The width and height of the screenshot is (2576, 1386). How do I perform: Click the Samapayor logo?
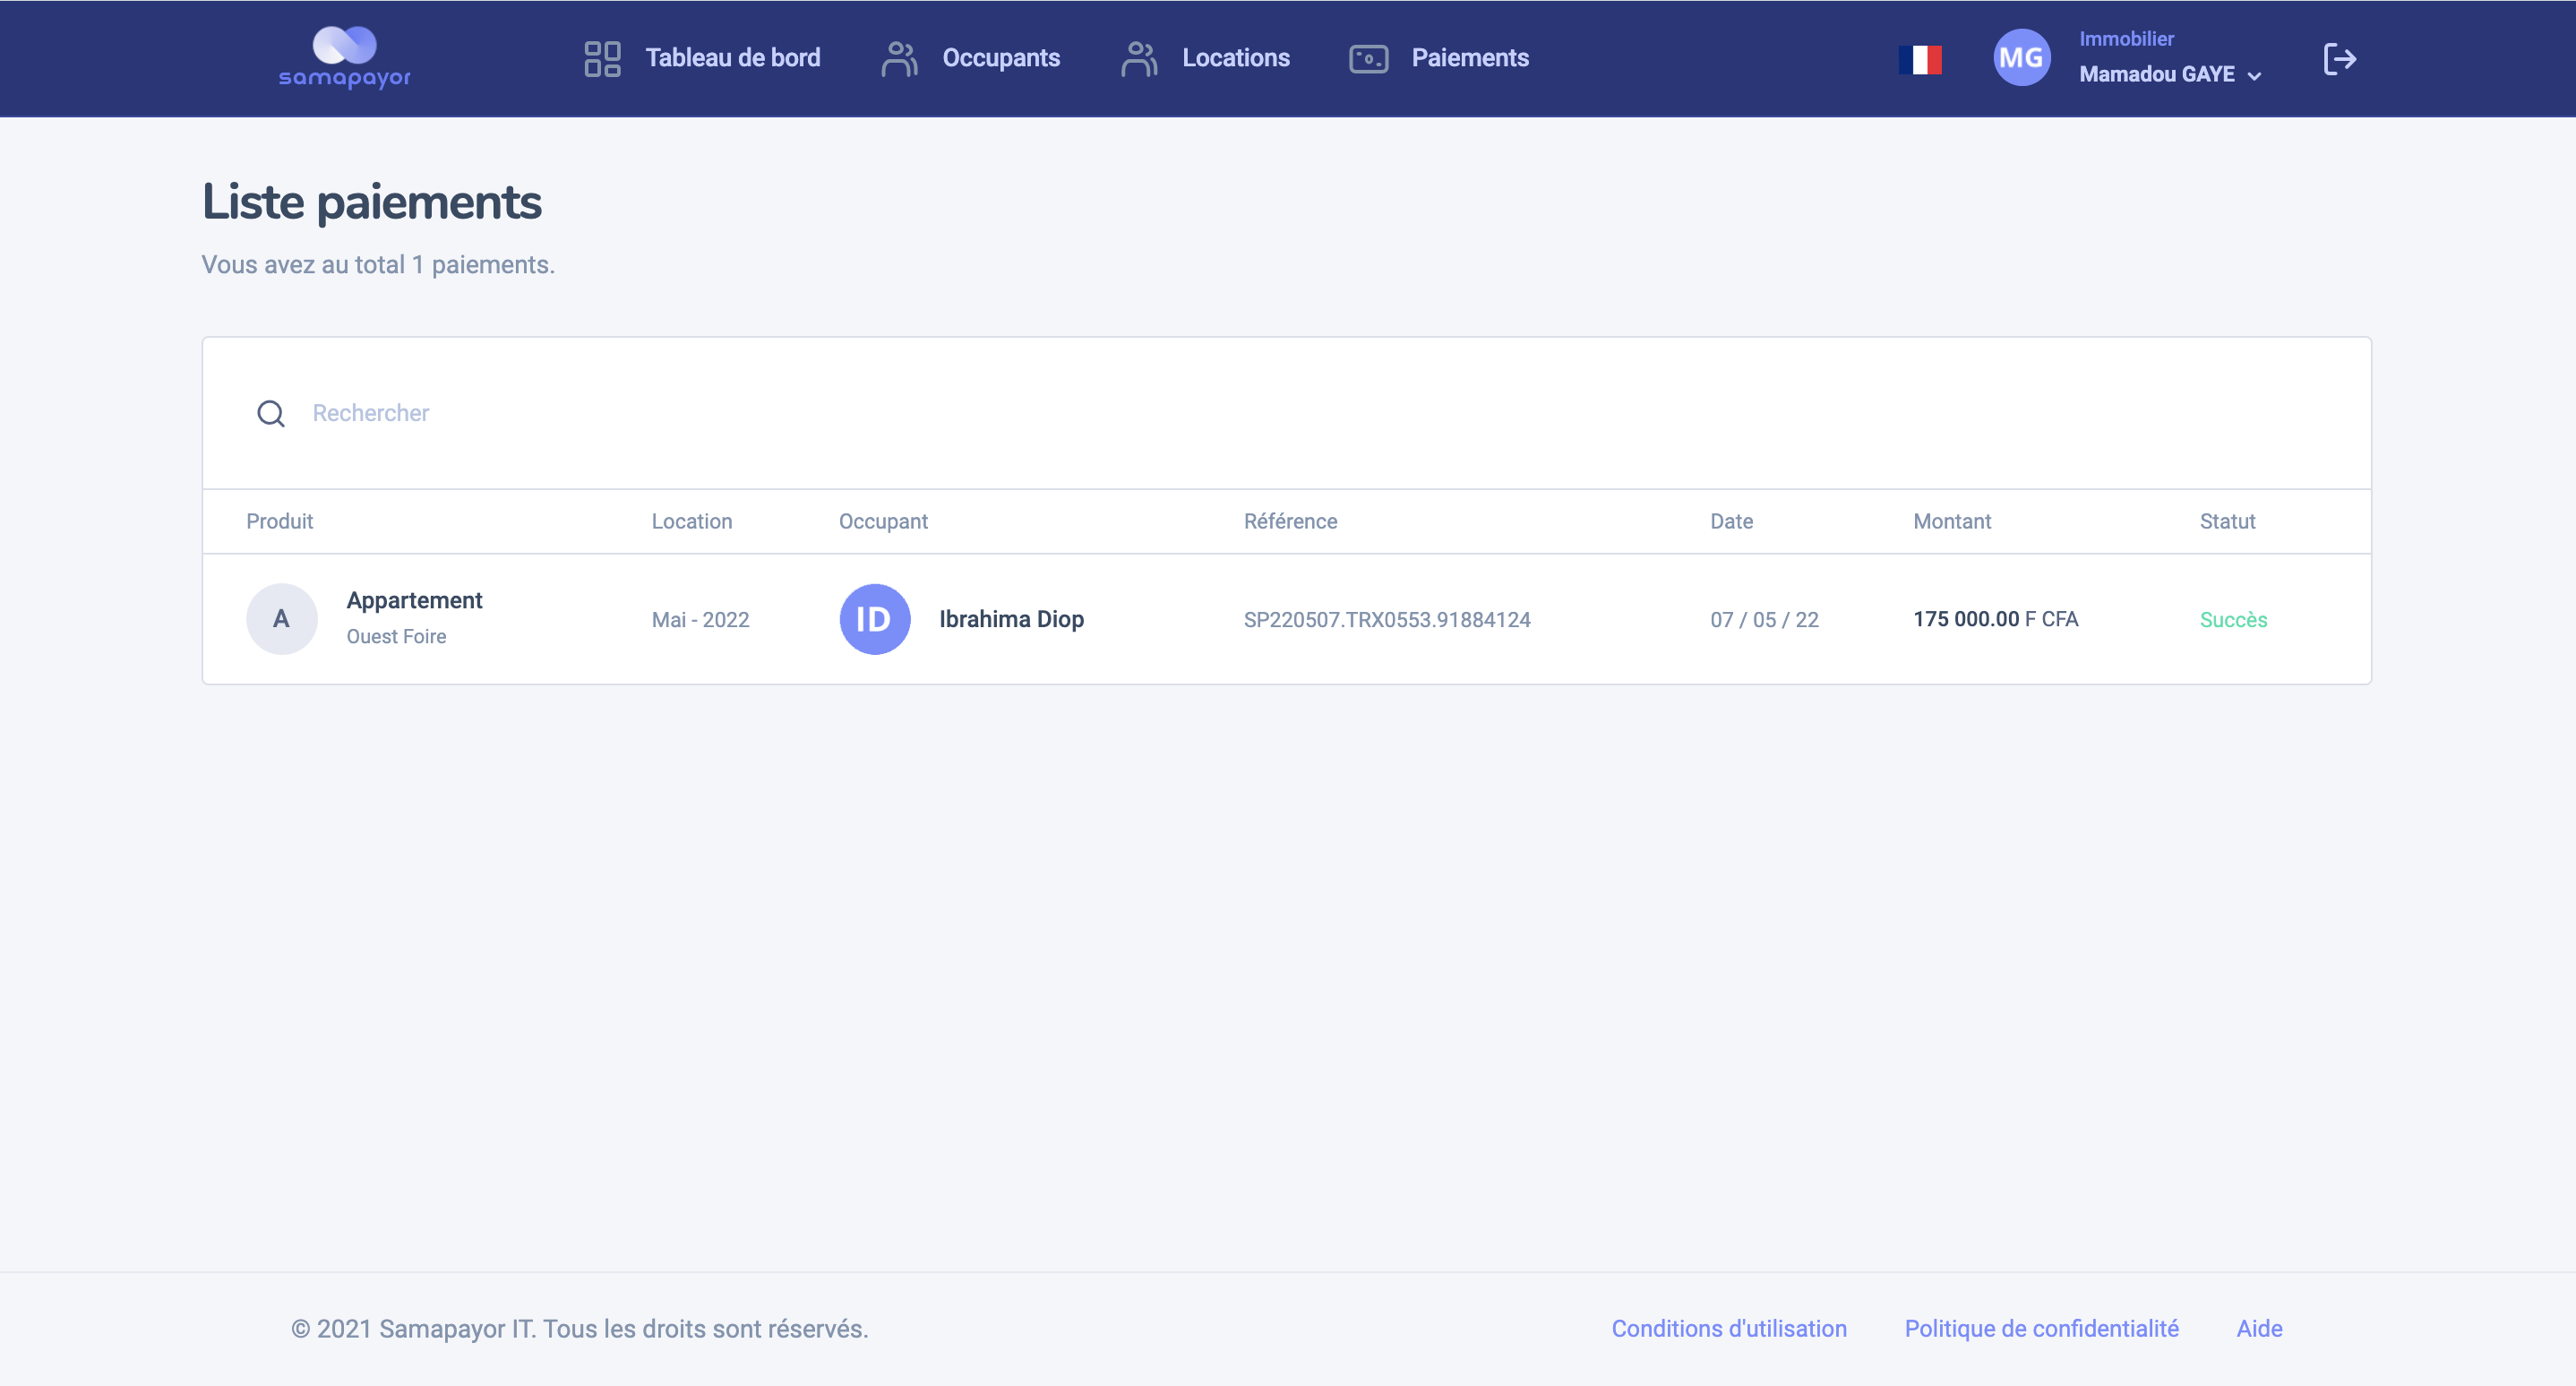[344, 57]
